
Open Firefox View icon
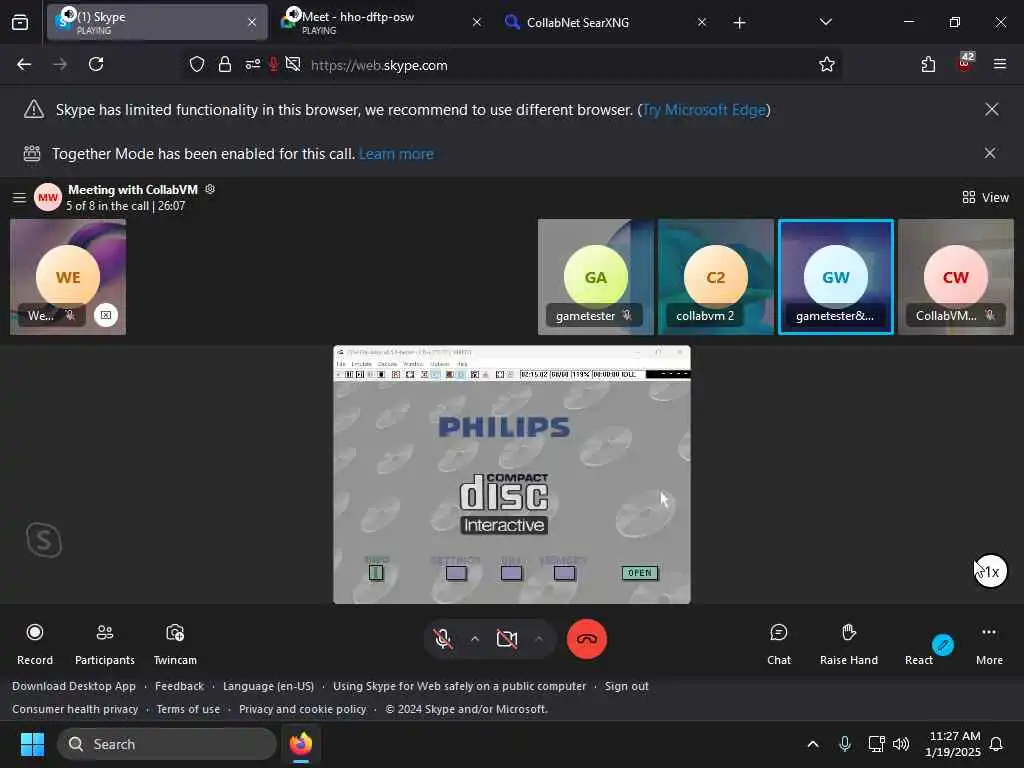[20, 22]
